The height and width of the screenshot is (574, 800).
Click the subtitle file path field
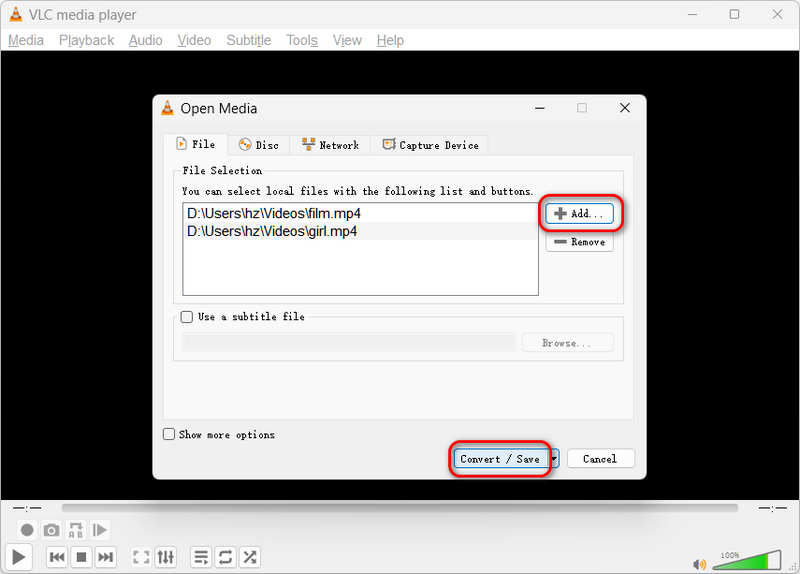(348, 342)
